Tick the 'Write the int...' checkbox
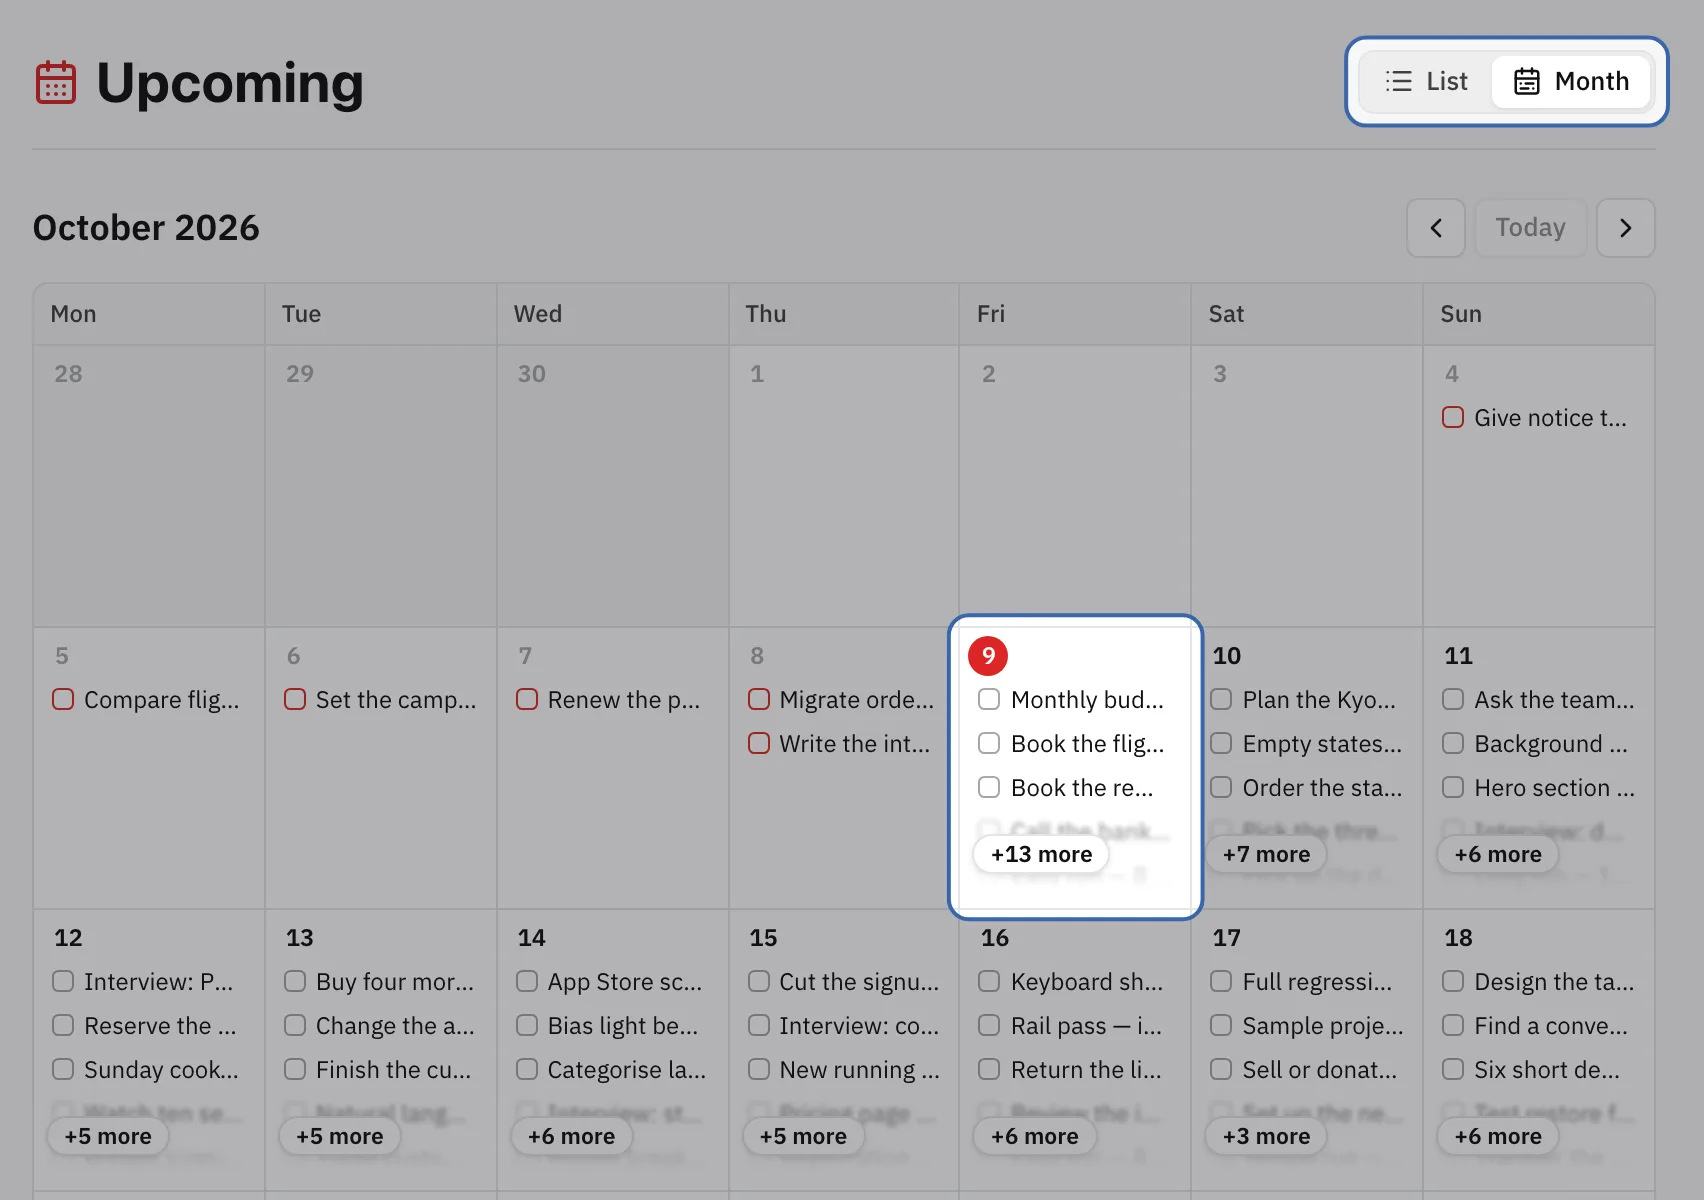Viewport: 1704px width, 1200px height. [759, 743]
